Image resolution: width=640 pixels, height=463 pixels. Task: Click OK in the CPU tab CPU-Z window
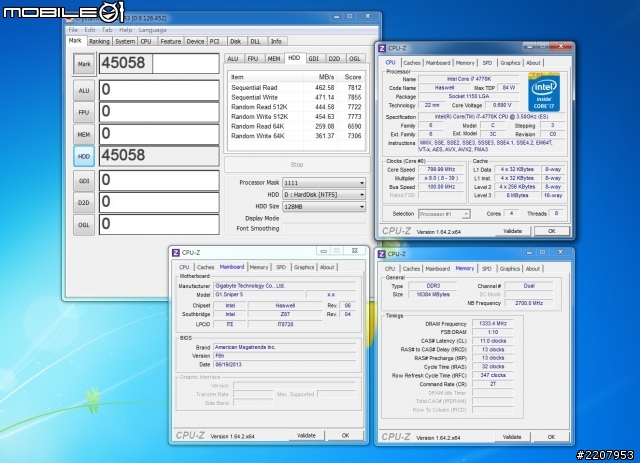click(x=552, y=231)
